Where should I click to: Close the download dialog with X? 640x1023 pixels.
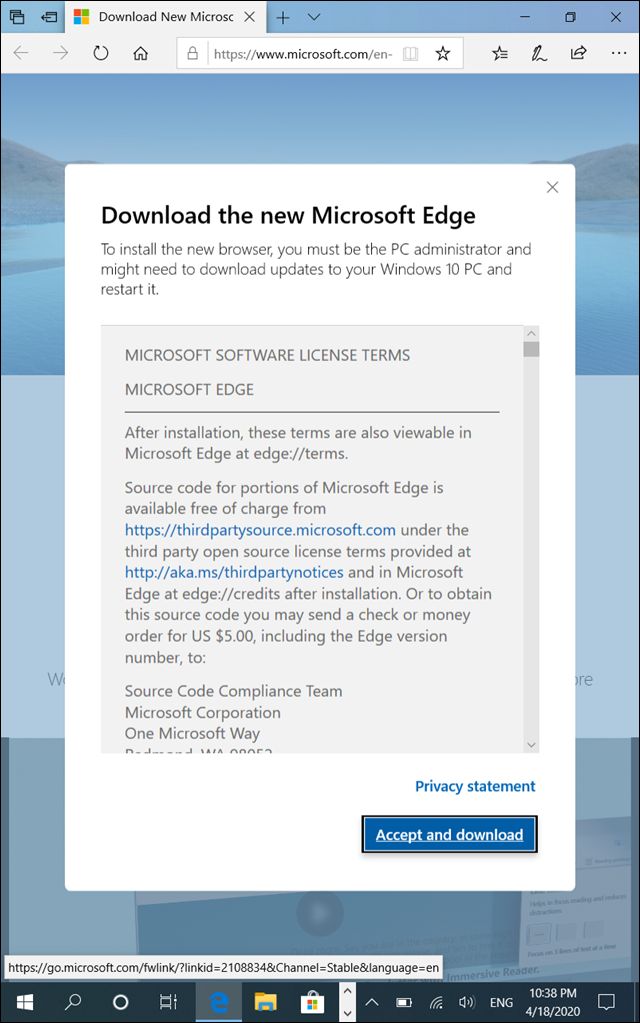click(553, 187)
